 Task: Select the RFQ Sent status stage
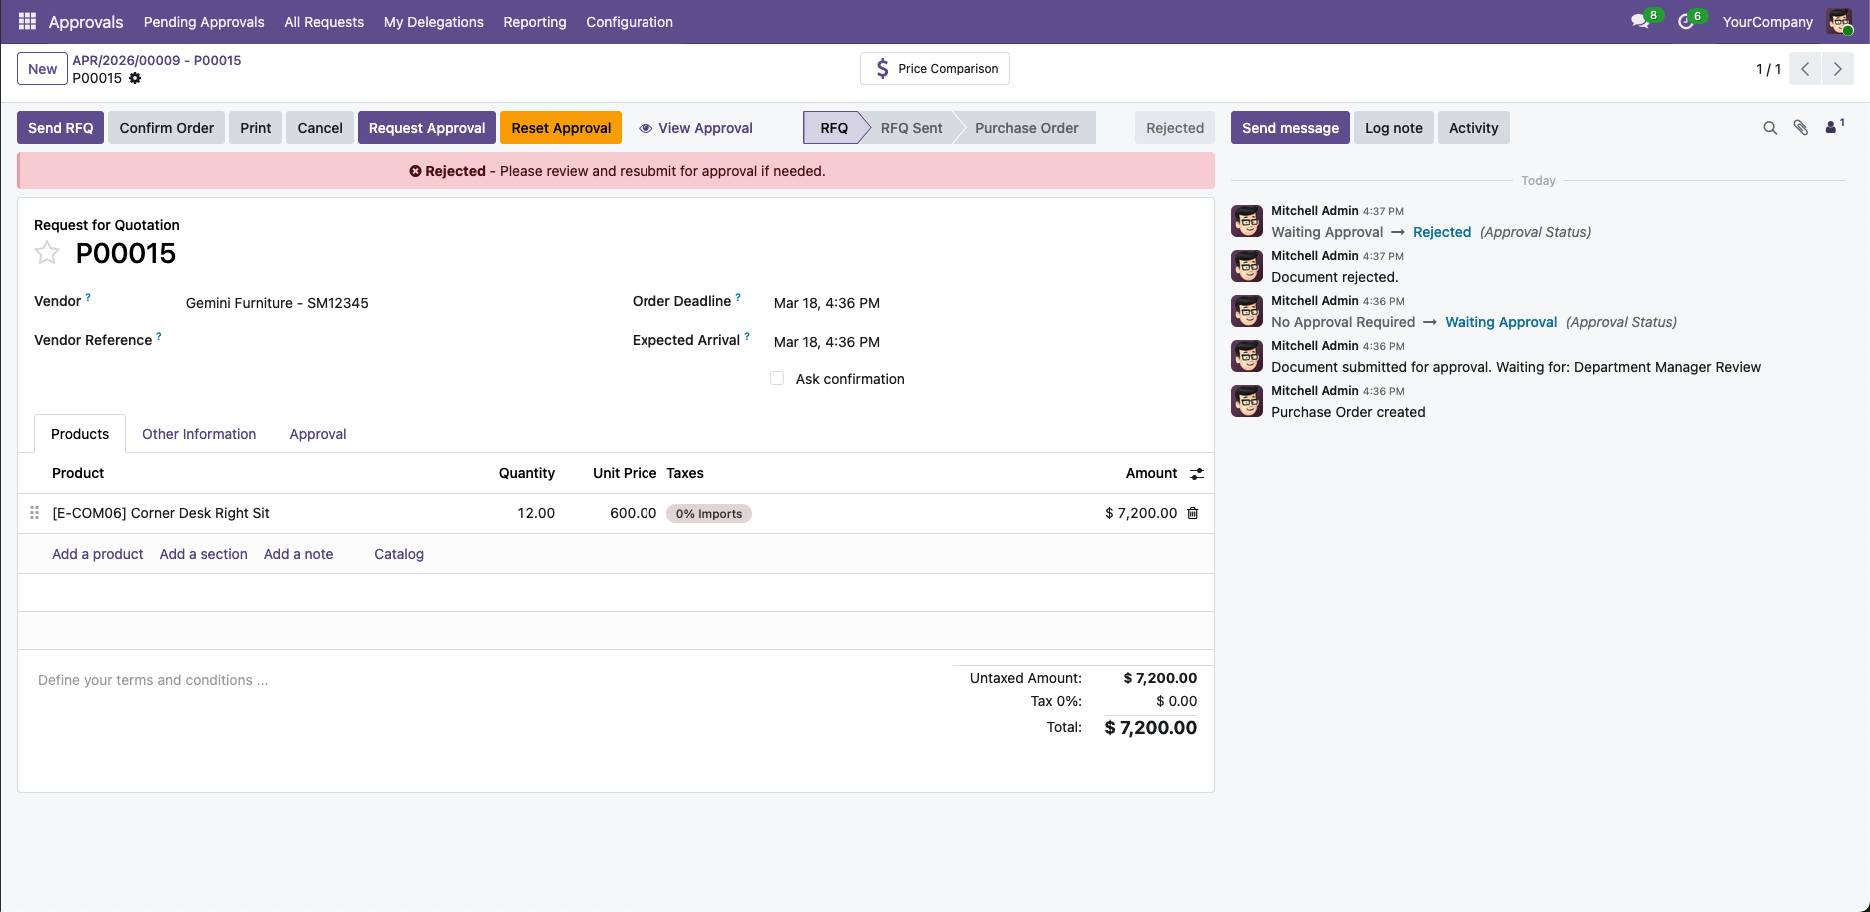tap(910, 127)
